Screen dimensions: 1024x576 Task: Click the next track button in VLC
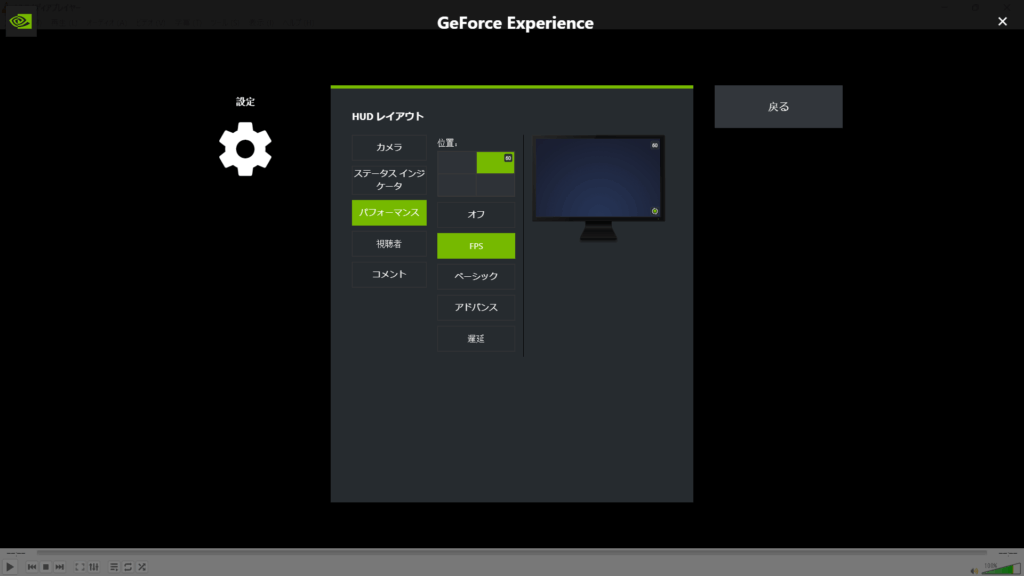tap(59, 567)
